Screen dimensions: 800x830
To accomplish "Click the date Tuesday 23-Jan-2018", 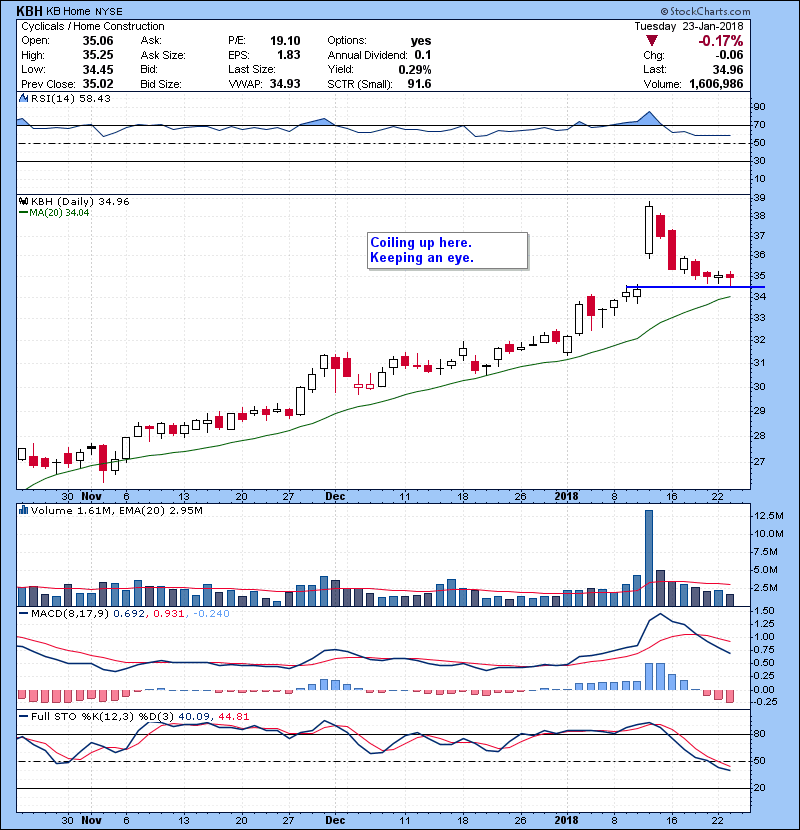I will click(x=689, y=26).
